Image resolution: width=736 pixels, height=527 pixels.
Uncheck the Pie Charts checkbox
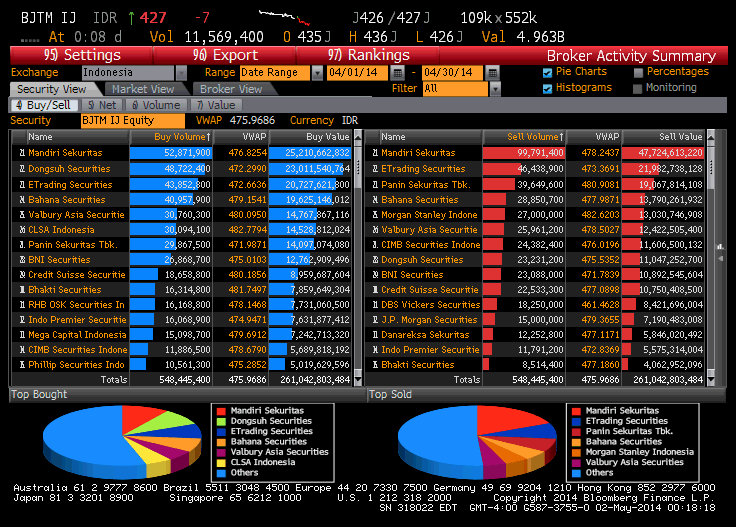pyautogui.click(x=547, y=72)
